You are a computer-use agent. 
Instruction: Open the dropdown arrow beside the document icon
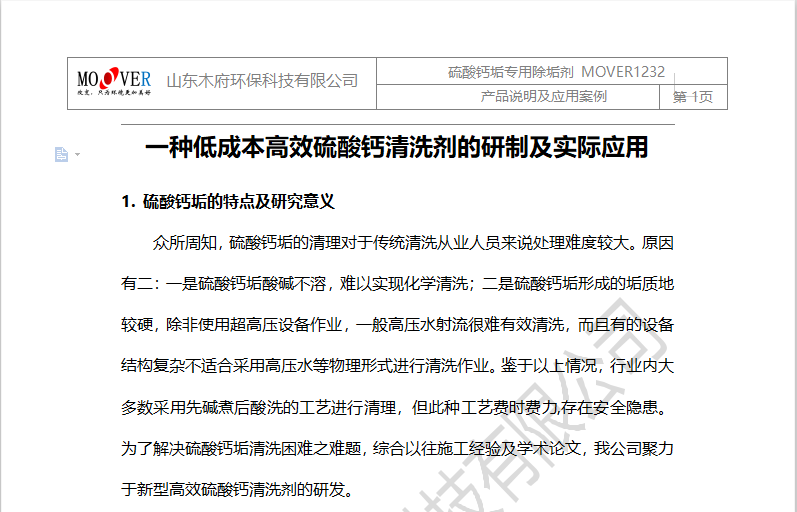[x=77, y=155]
